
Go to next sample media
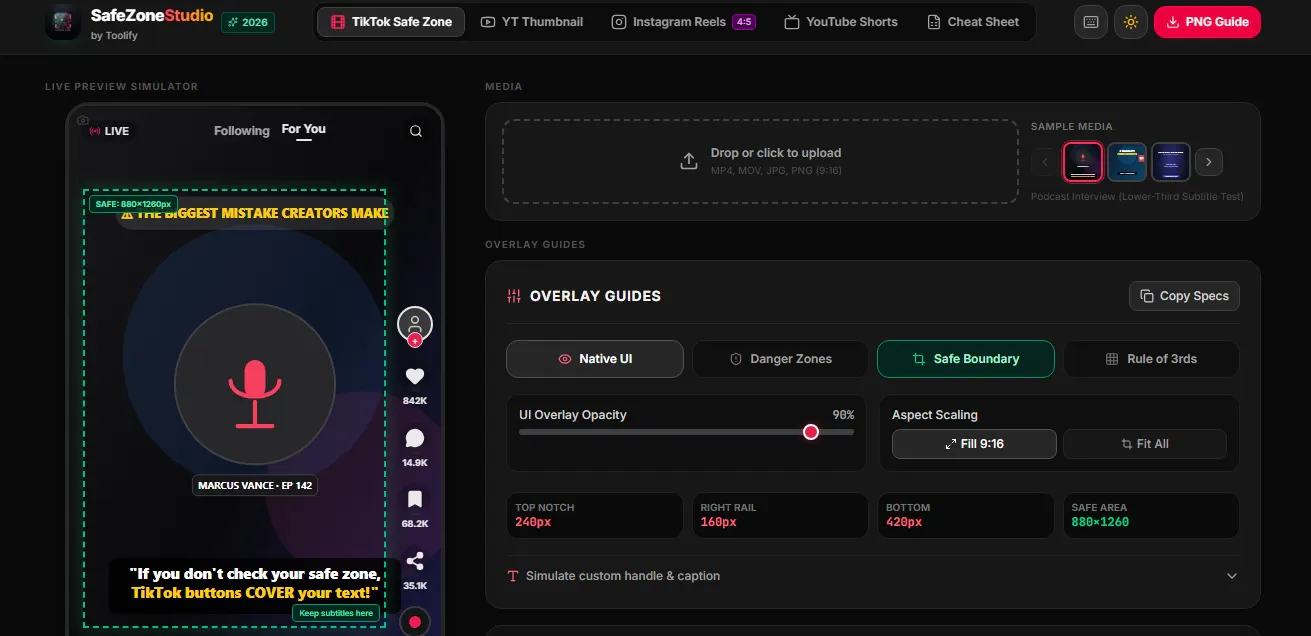(x=1209, y=162)
